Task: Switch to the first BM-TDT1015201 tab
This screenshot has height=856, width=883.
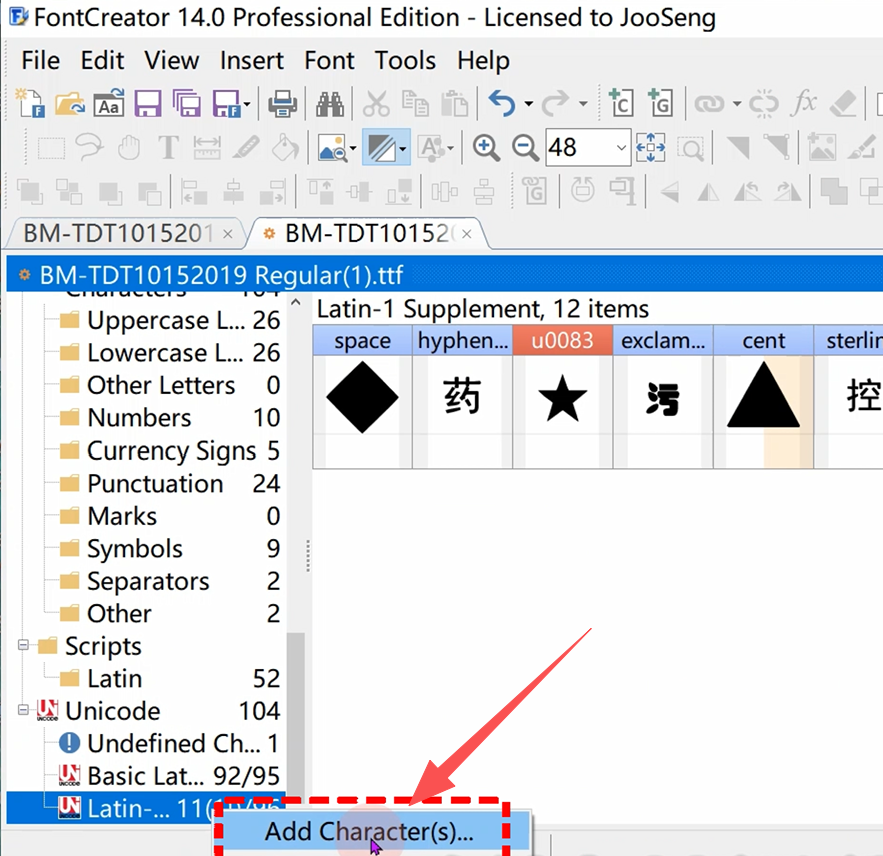Action: 118,233
